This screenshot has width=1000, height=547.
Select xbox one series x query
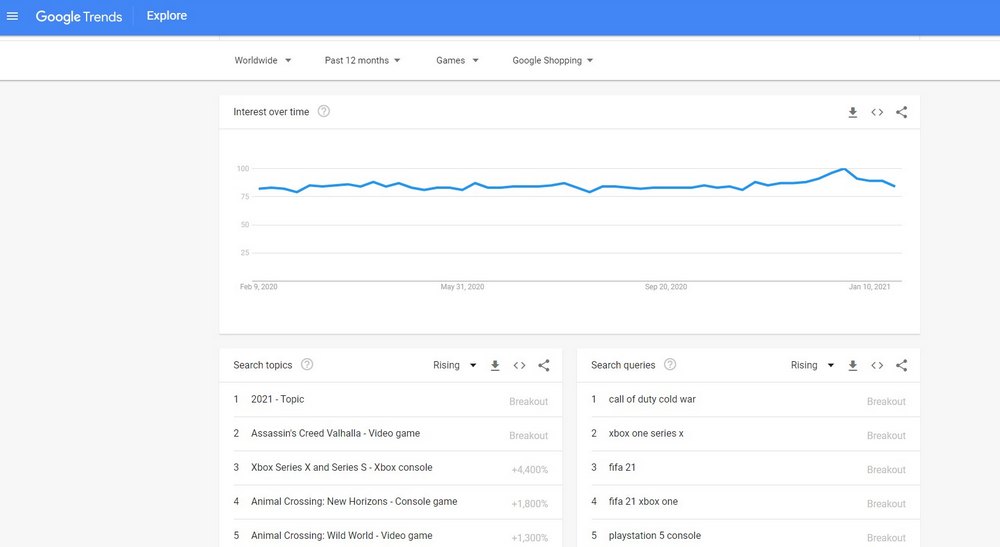748,434
